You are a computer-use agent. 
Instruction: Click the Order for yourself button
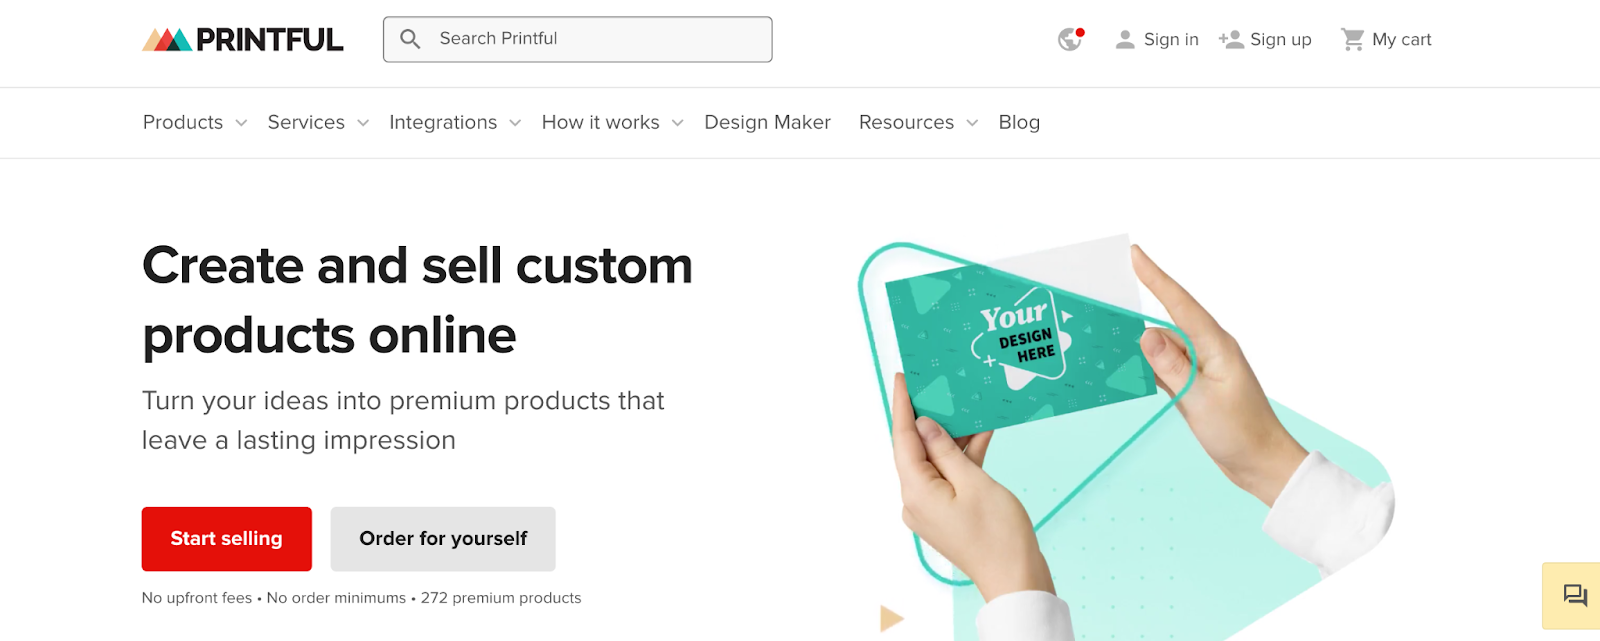click(x=443, y=539)
